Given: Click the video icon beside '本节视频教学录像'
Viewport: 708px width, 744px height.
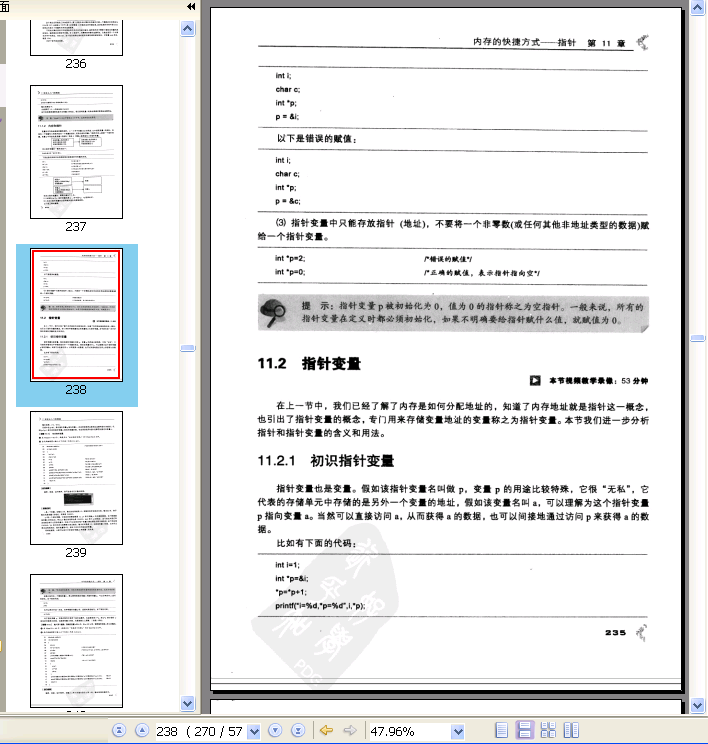Looking at the screenshot, I should (535, 381).
